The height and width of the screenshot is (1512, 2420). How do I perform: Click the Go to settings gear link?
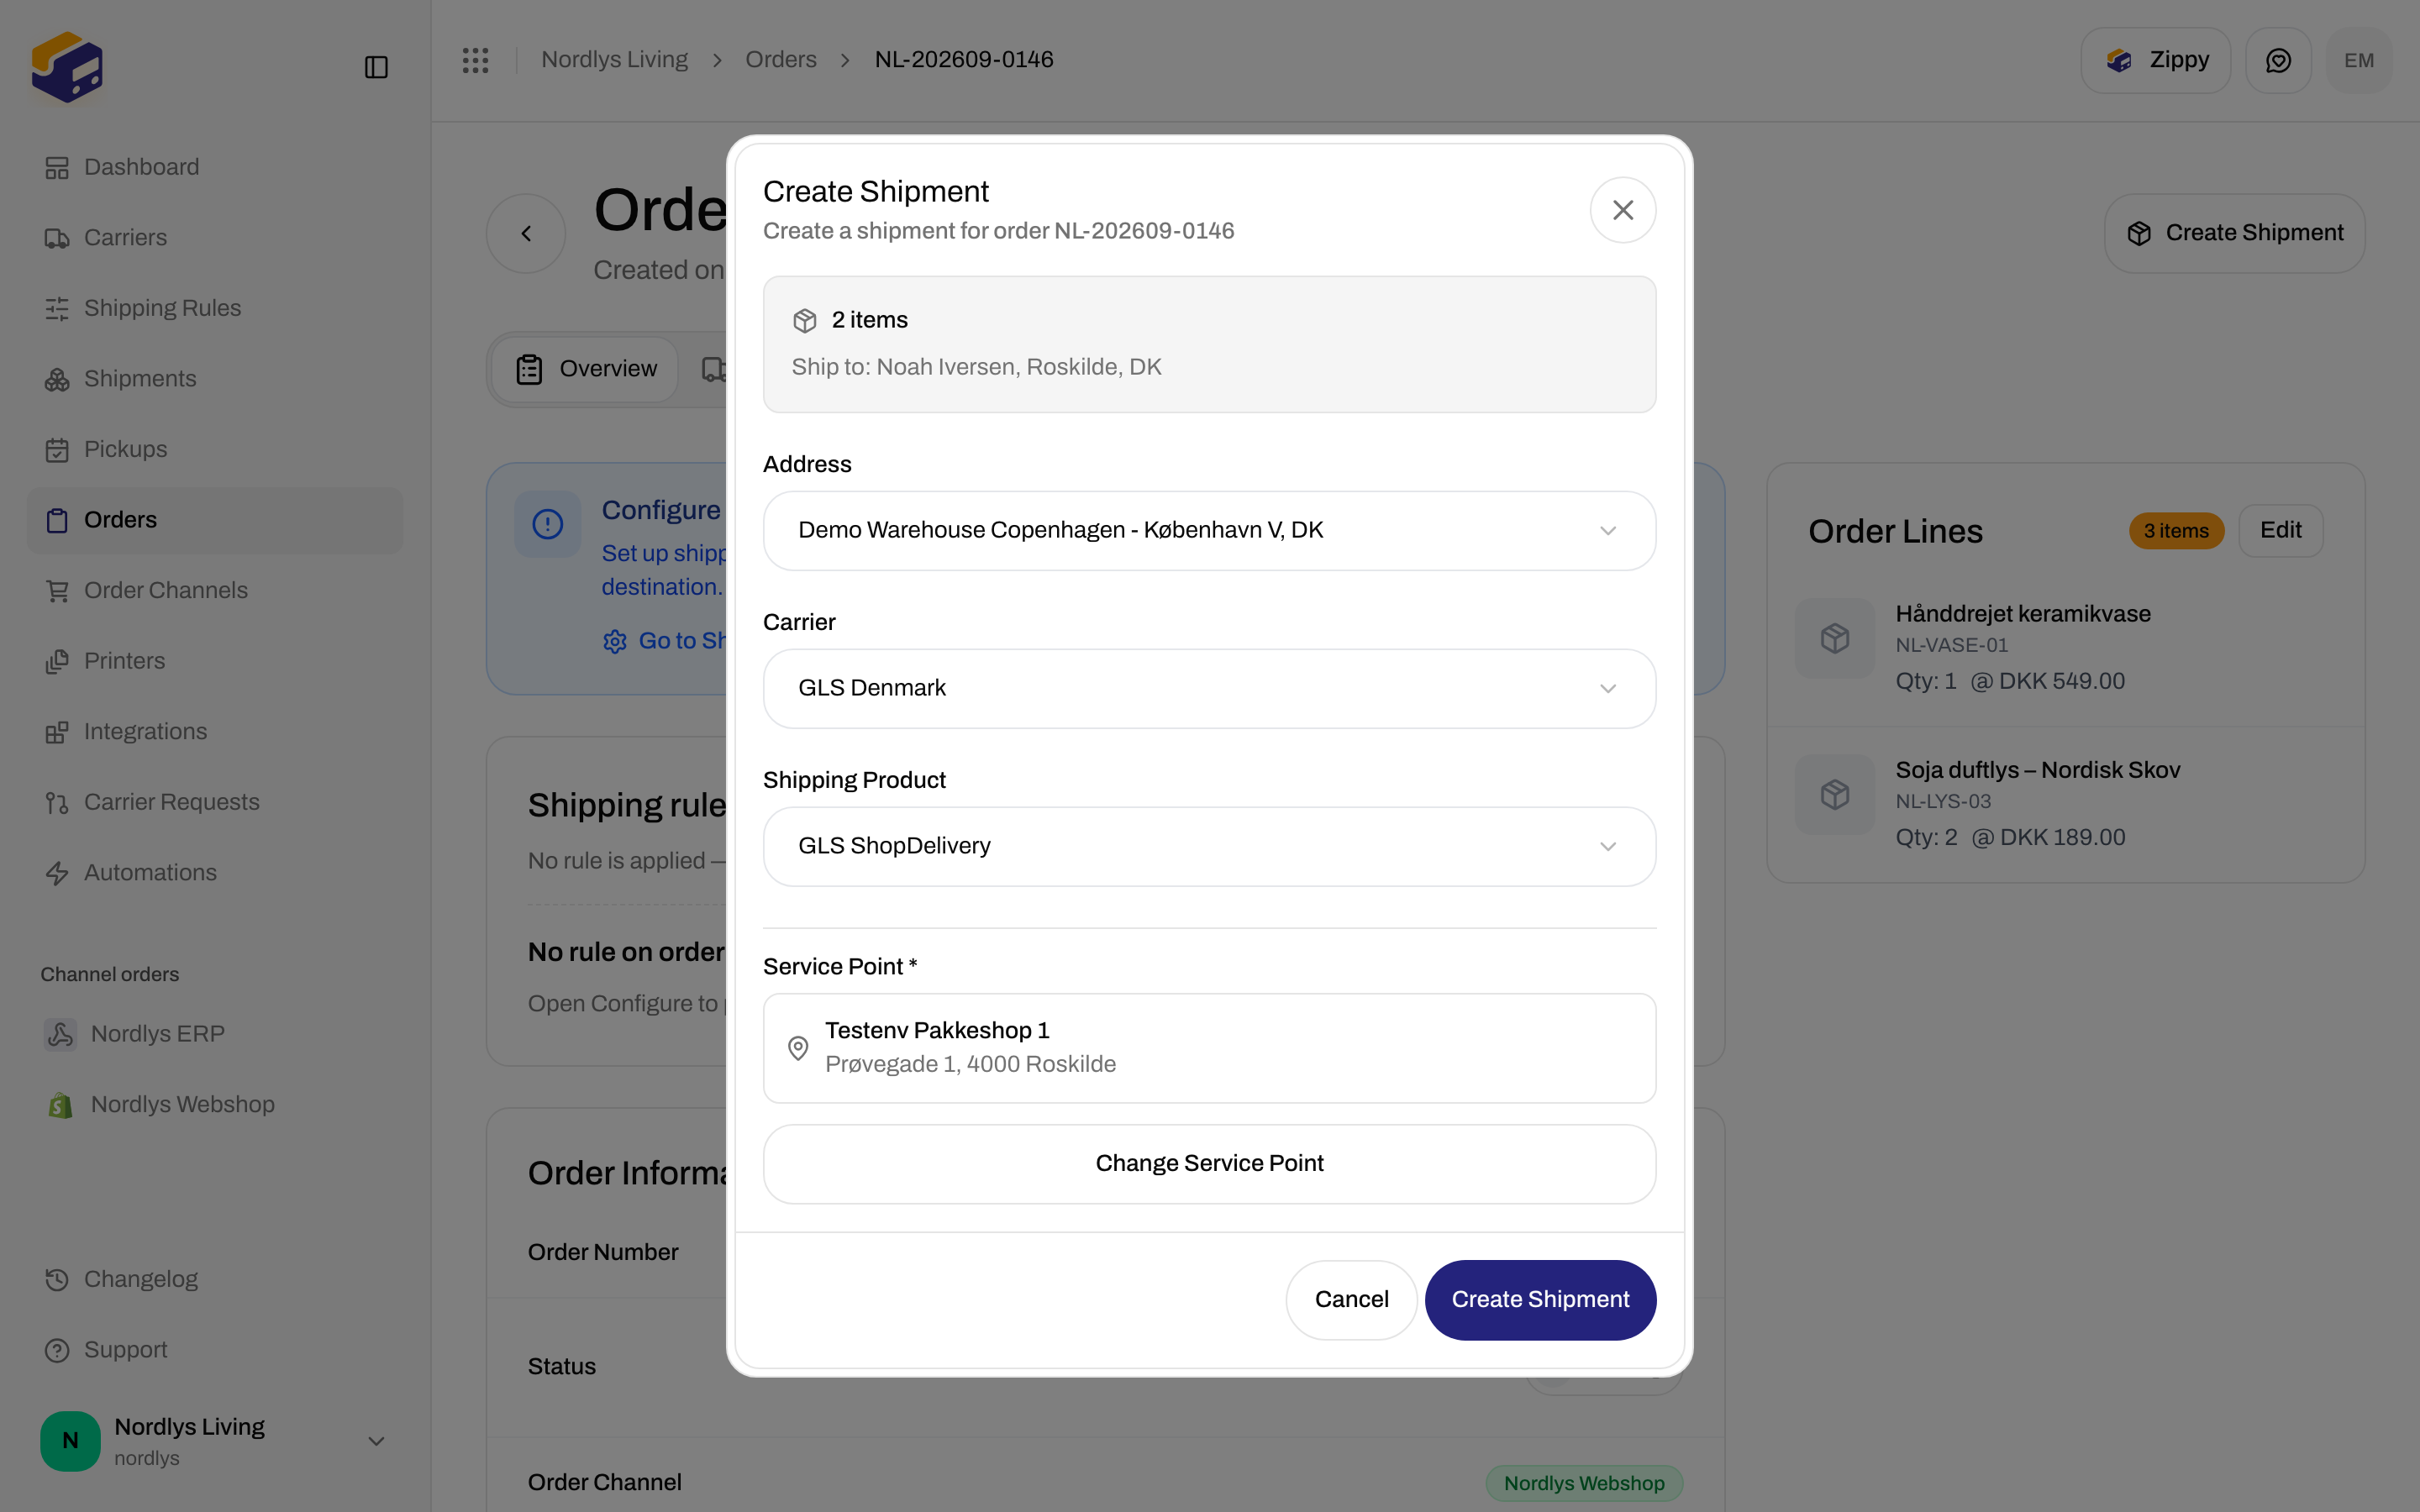click(x=664, y=641)
